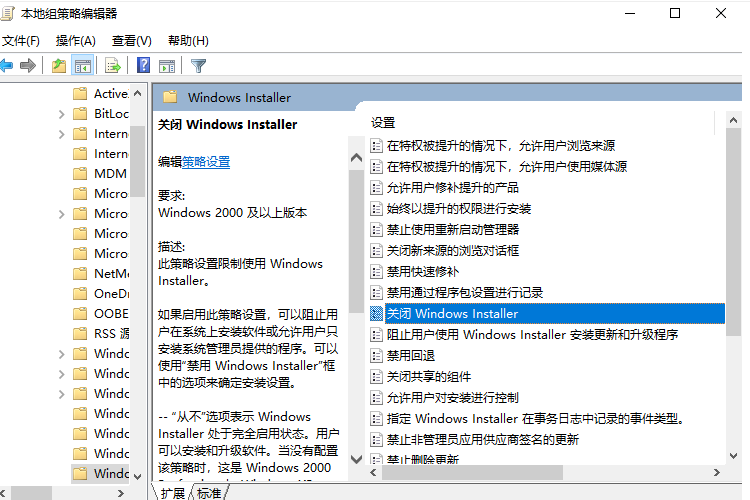Expand the first Internet tree node arrow
Screen dimensions: 750x500
click(x=61, y=134)
